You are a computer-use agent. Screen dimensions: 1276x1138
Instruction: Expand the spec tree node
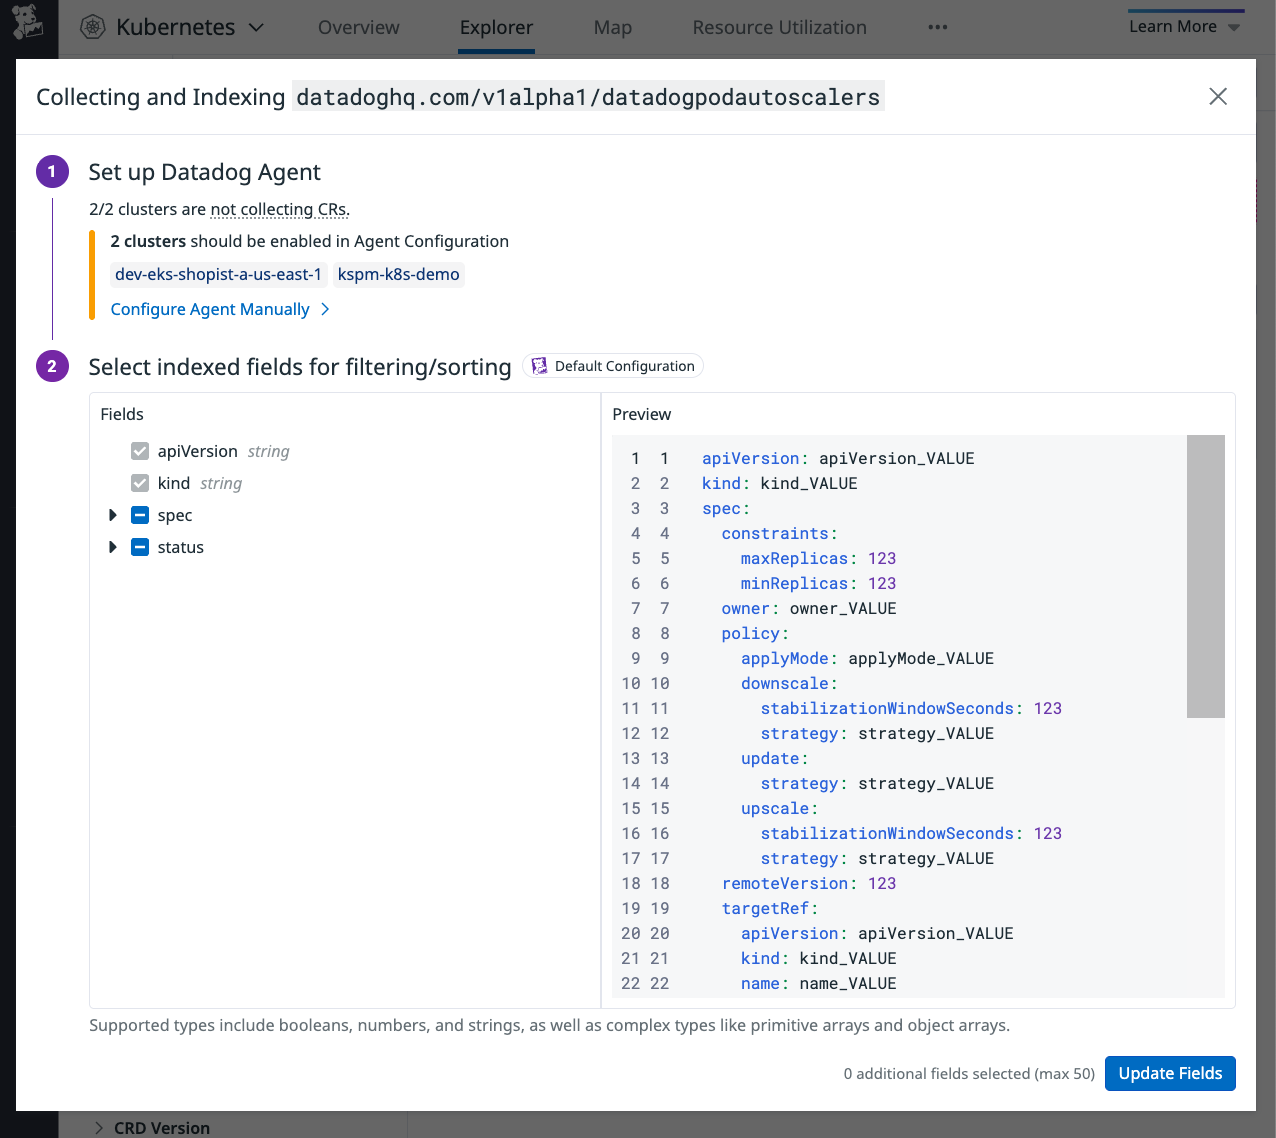coord(112,515)
